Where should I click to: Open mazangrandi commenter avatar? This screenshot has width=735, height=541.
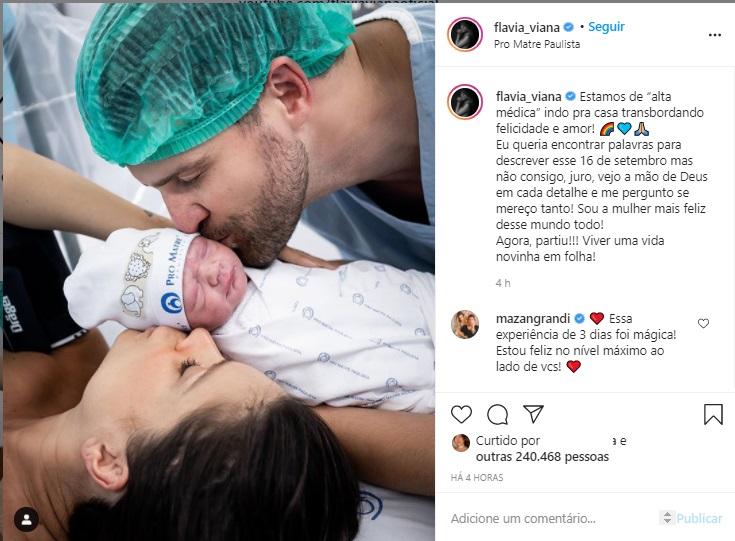(465, 324)
